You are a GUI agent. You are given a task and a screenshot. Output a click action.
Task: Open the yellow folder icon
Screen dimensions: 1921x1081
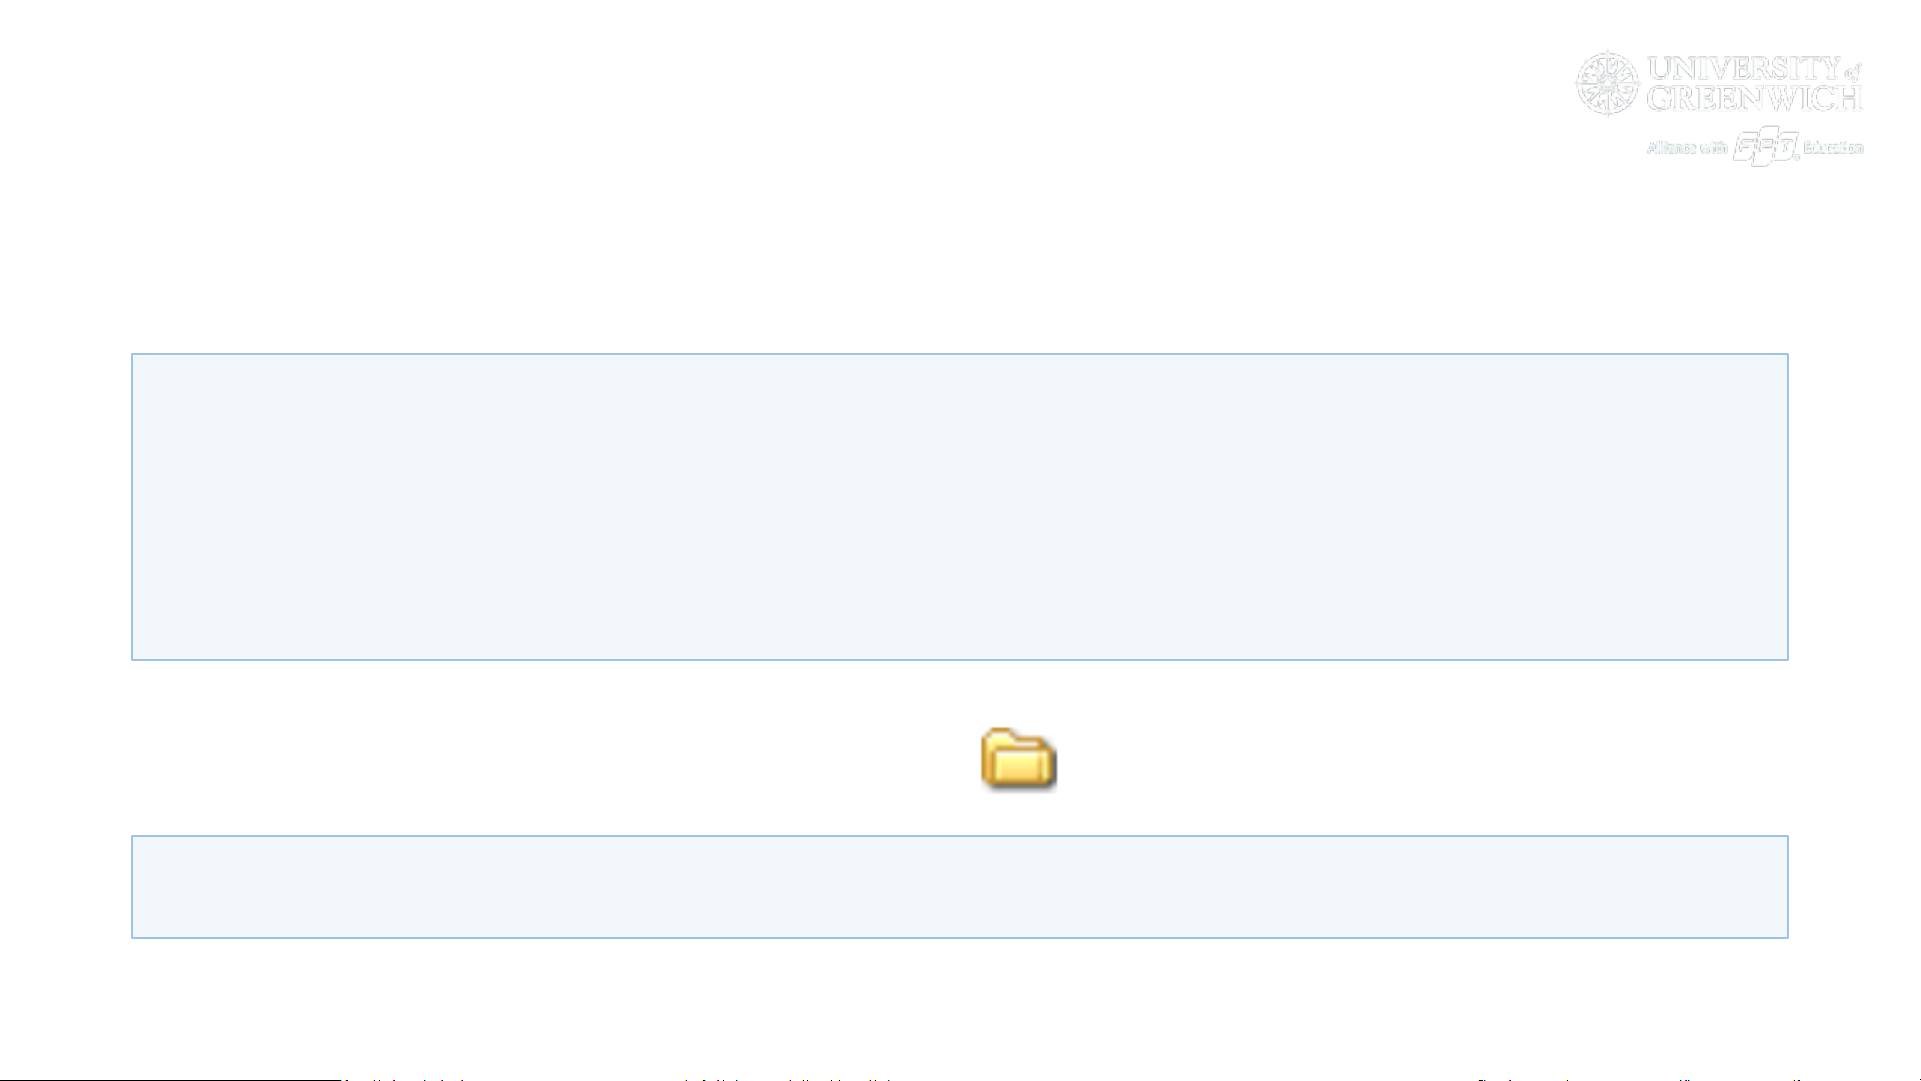(x=1018, y=760)
